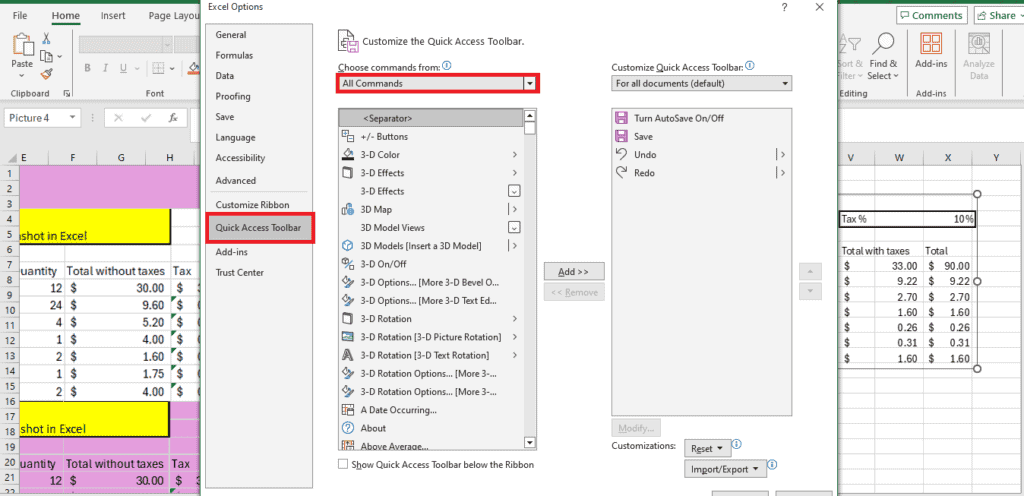Click the command list scroll down arrow
Image resolution: width=1024 pixels, height=496 pixels.
click(530, 443)
